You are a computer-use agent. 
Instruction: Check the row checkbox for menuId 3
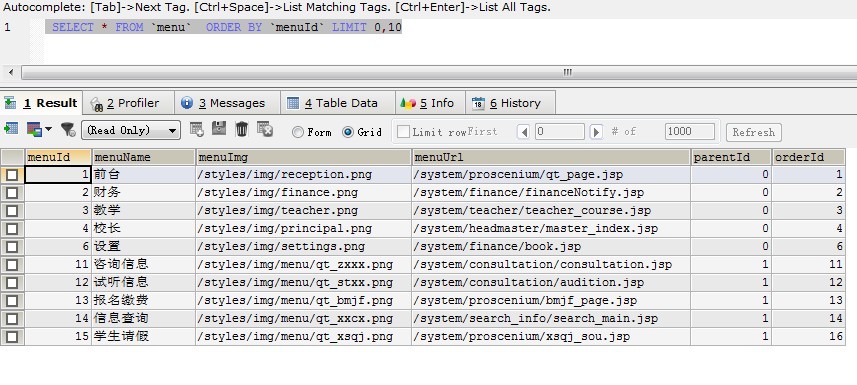tap(12, 211)
